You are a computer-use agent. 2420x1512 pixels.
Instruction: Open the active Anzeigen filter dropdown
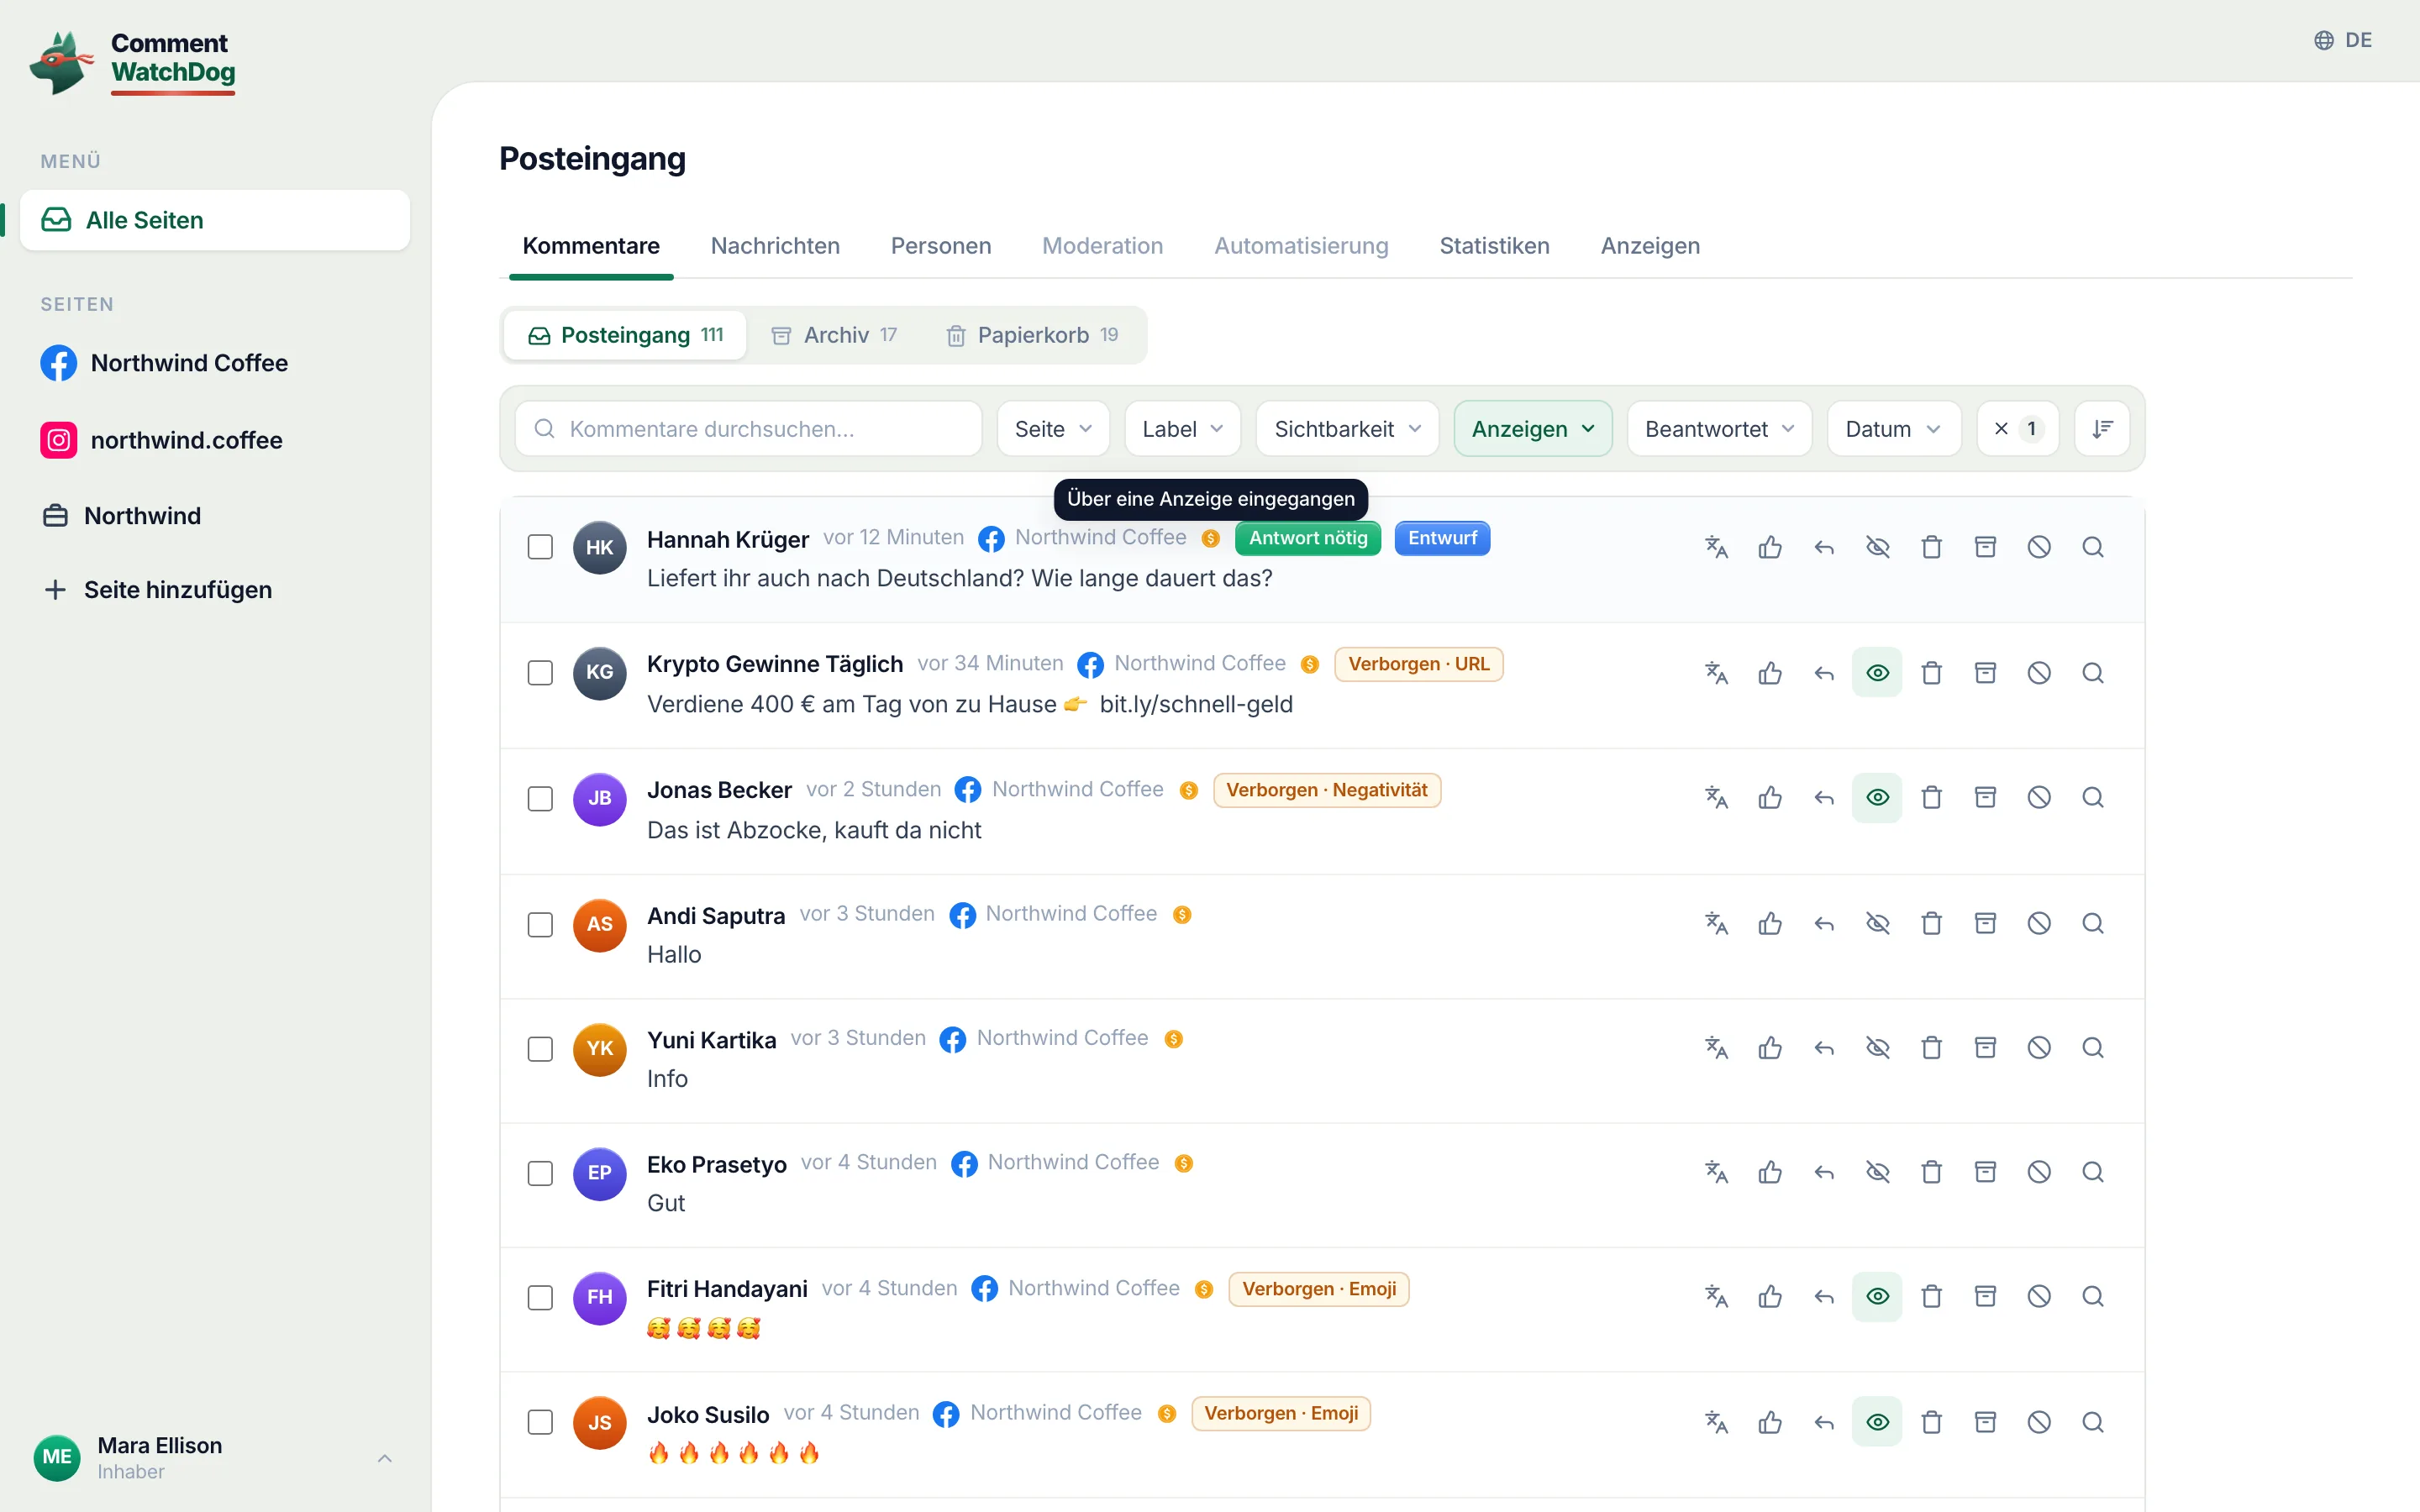pos(1532,429)
